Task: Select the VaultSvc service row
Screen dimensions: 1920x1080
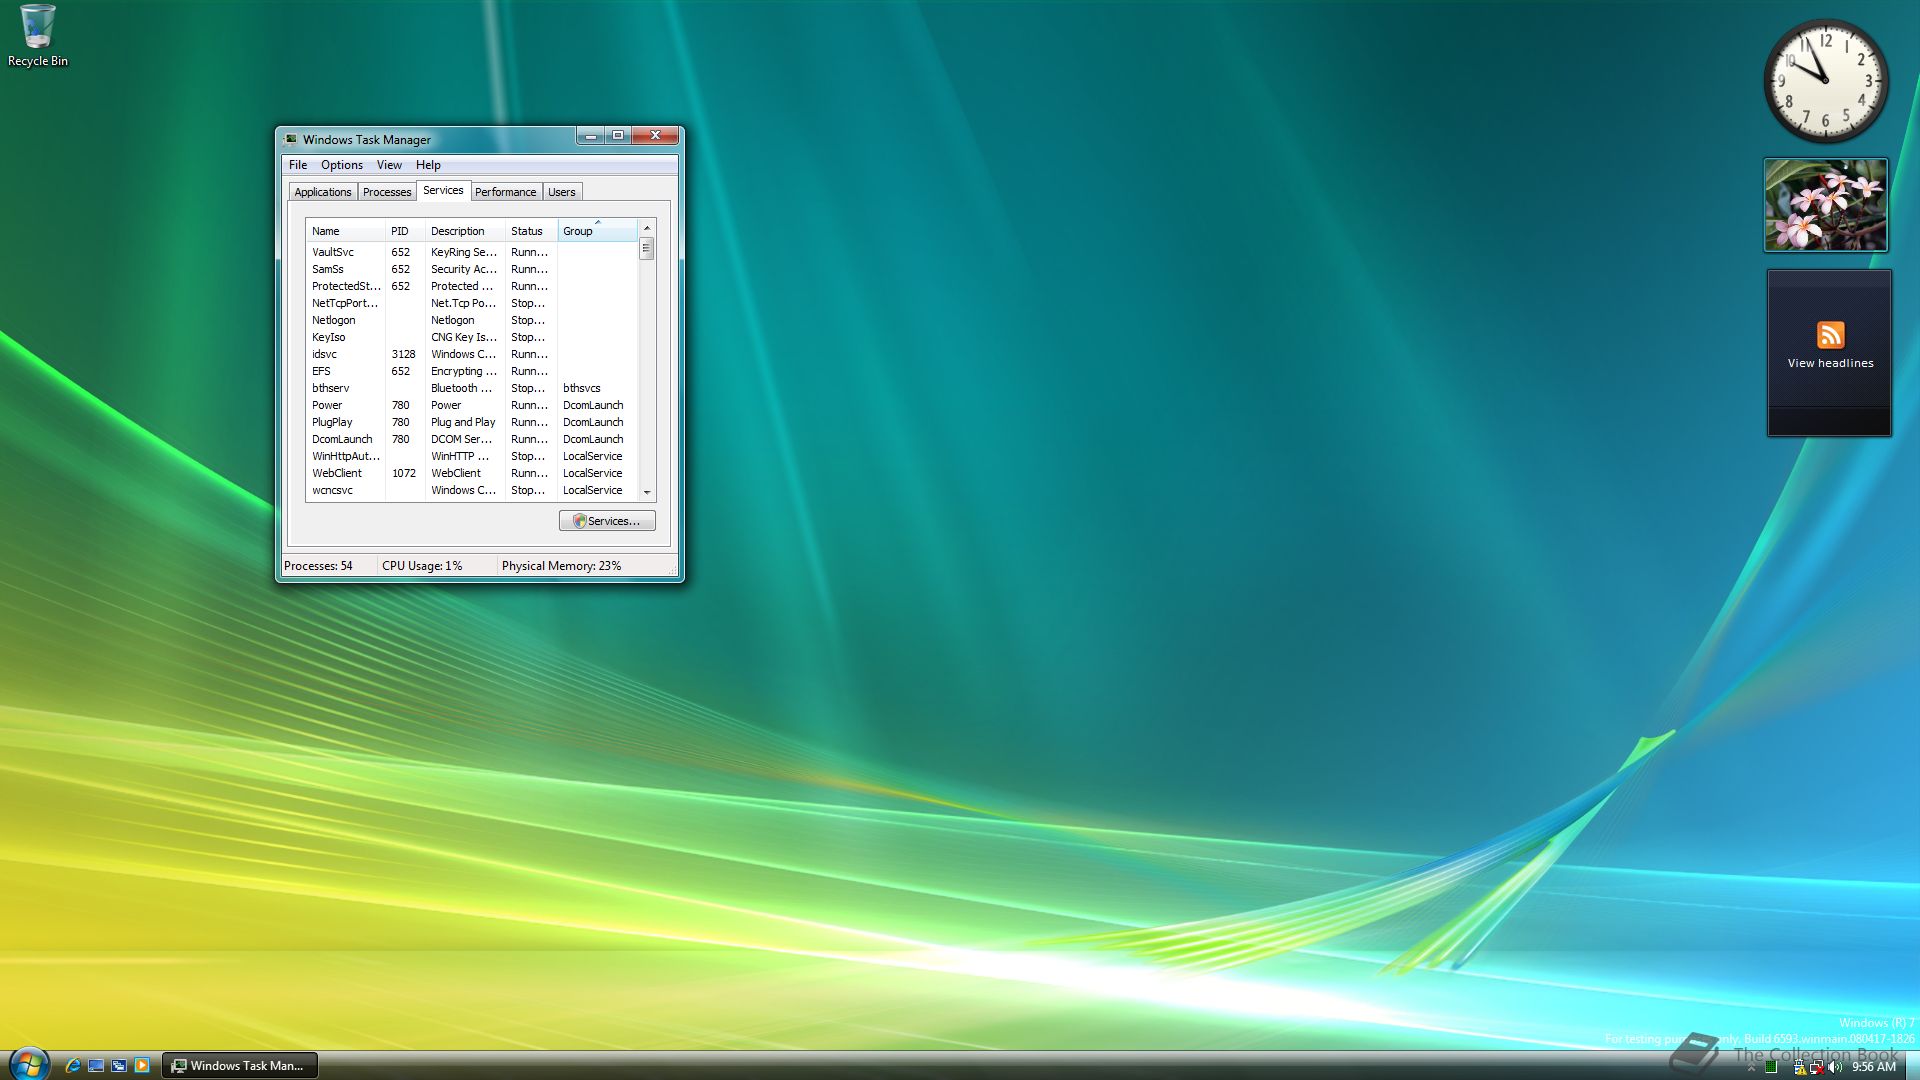Action: pyautogui.click(x=472, y=252)
